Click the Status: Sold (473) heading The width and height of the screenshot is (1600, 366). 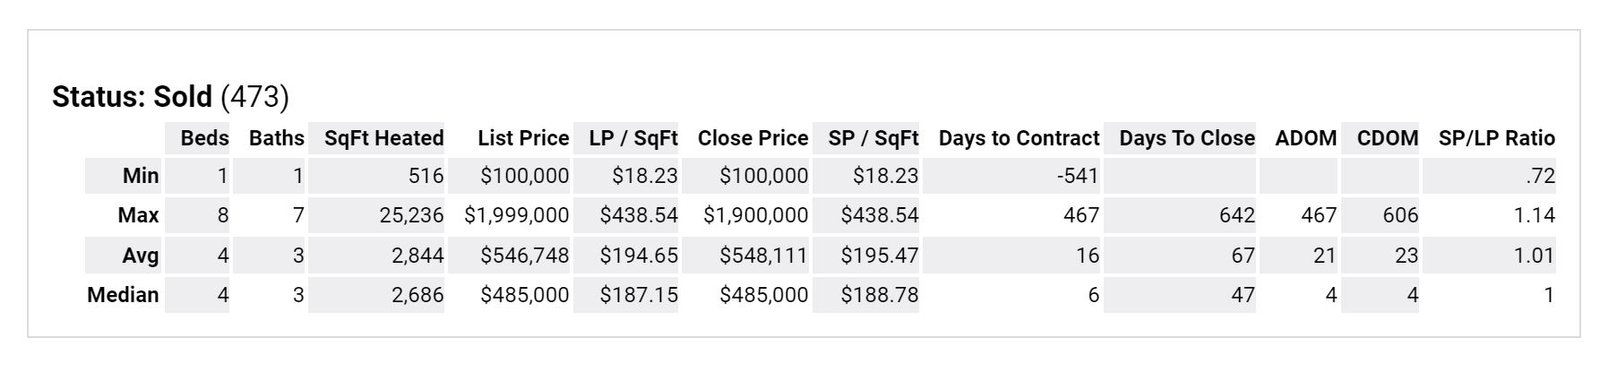[170, 97]
